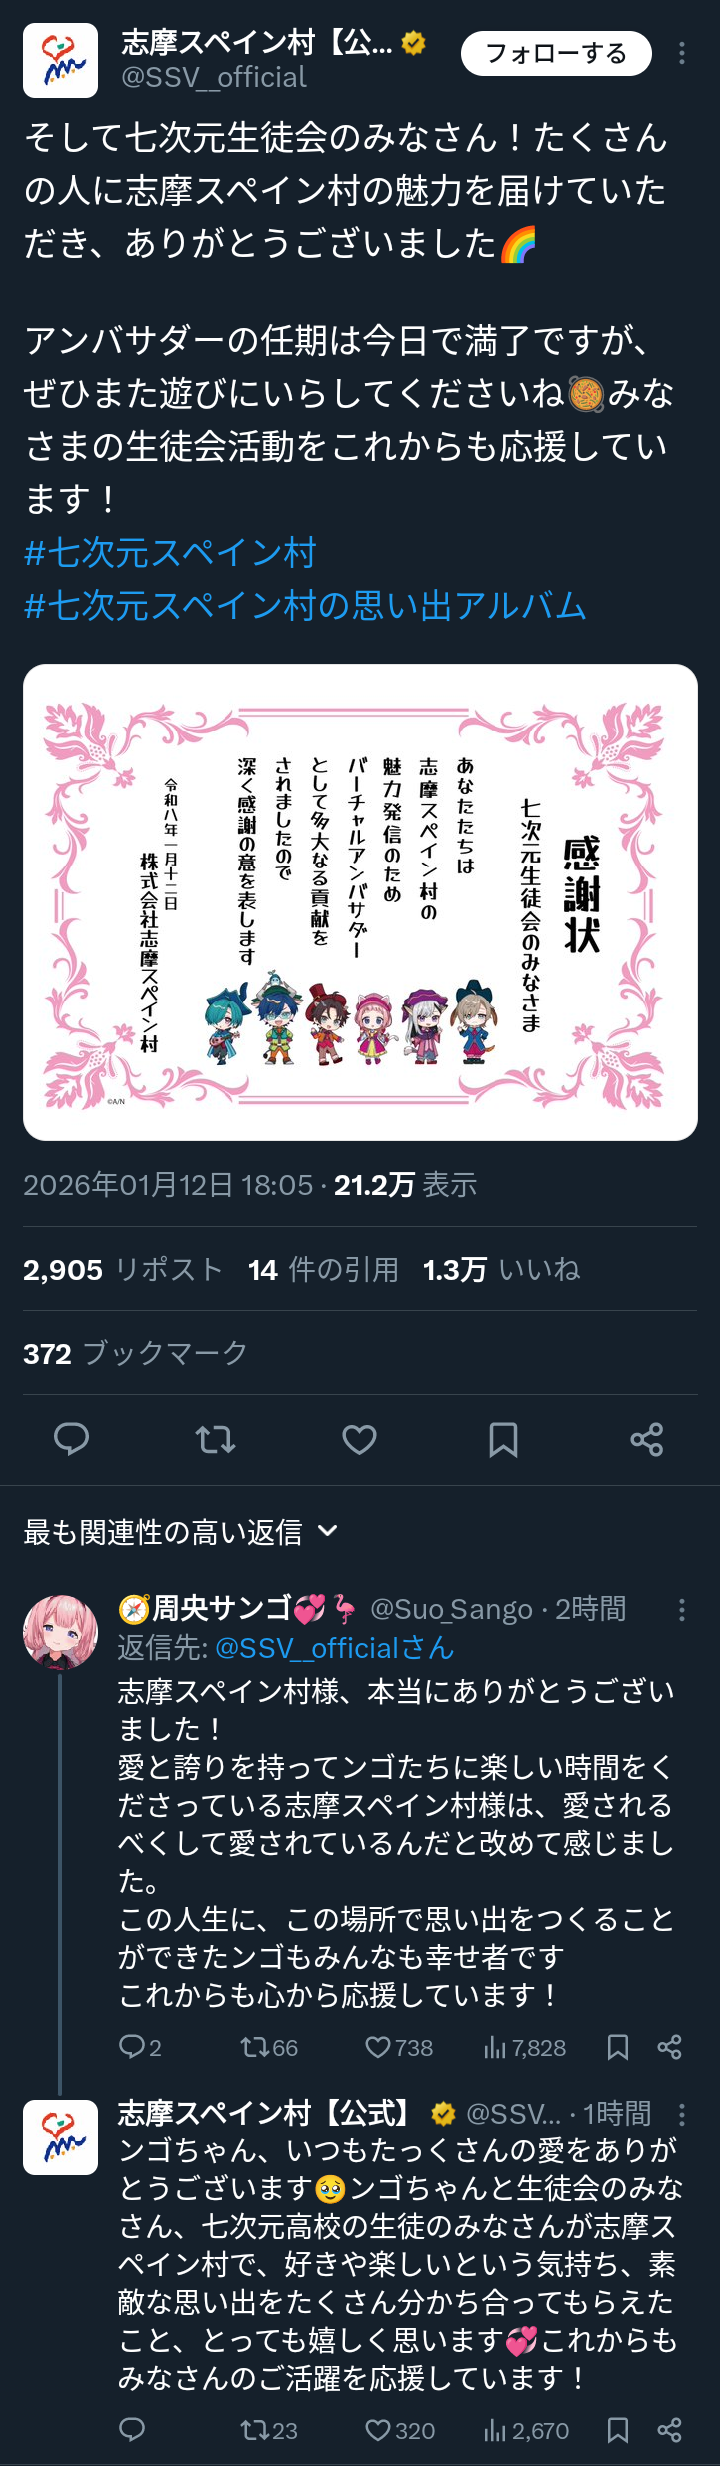720x2466 pixels.
Task: Share 周央サンゴ's reply
Action: 669,2047
